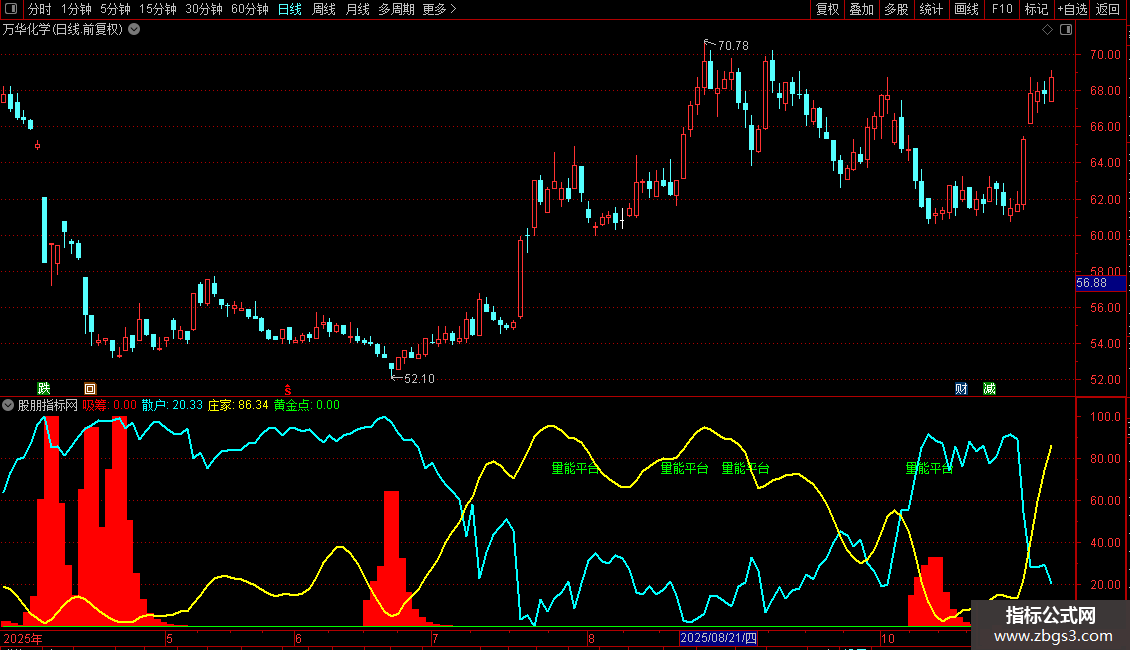Open 多周期 multi-period view

tap(396, 9)
